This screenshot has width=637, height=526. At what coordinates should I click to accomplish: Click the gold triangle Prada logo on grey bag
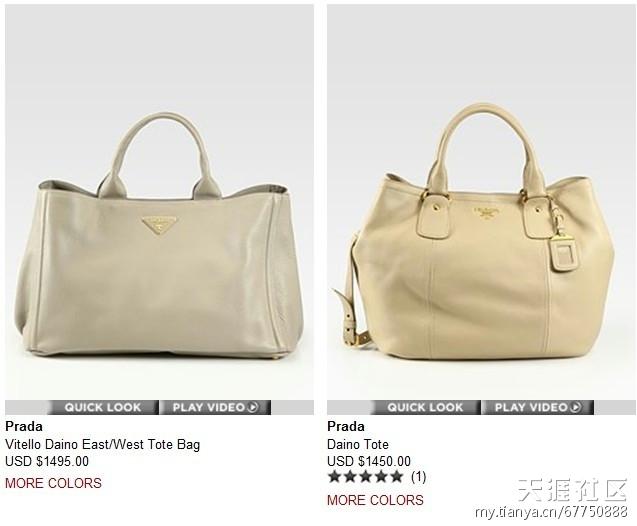coord(160,225)
